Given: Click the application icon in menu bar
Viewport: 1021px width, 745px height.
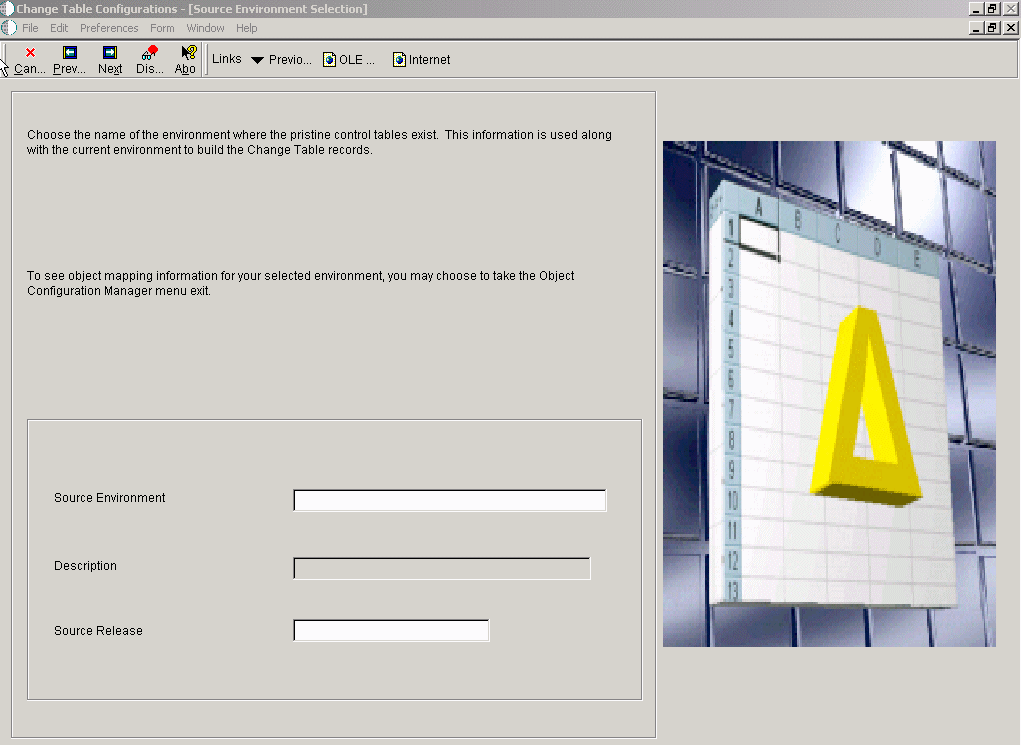Looking at the screenshot, I should [x=8, y=28].
